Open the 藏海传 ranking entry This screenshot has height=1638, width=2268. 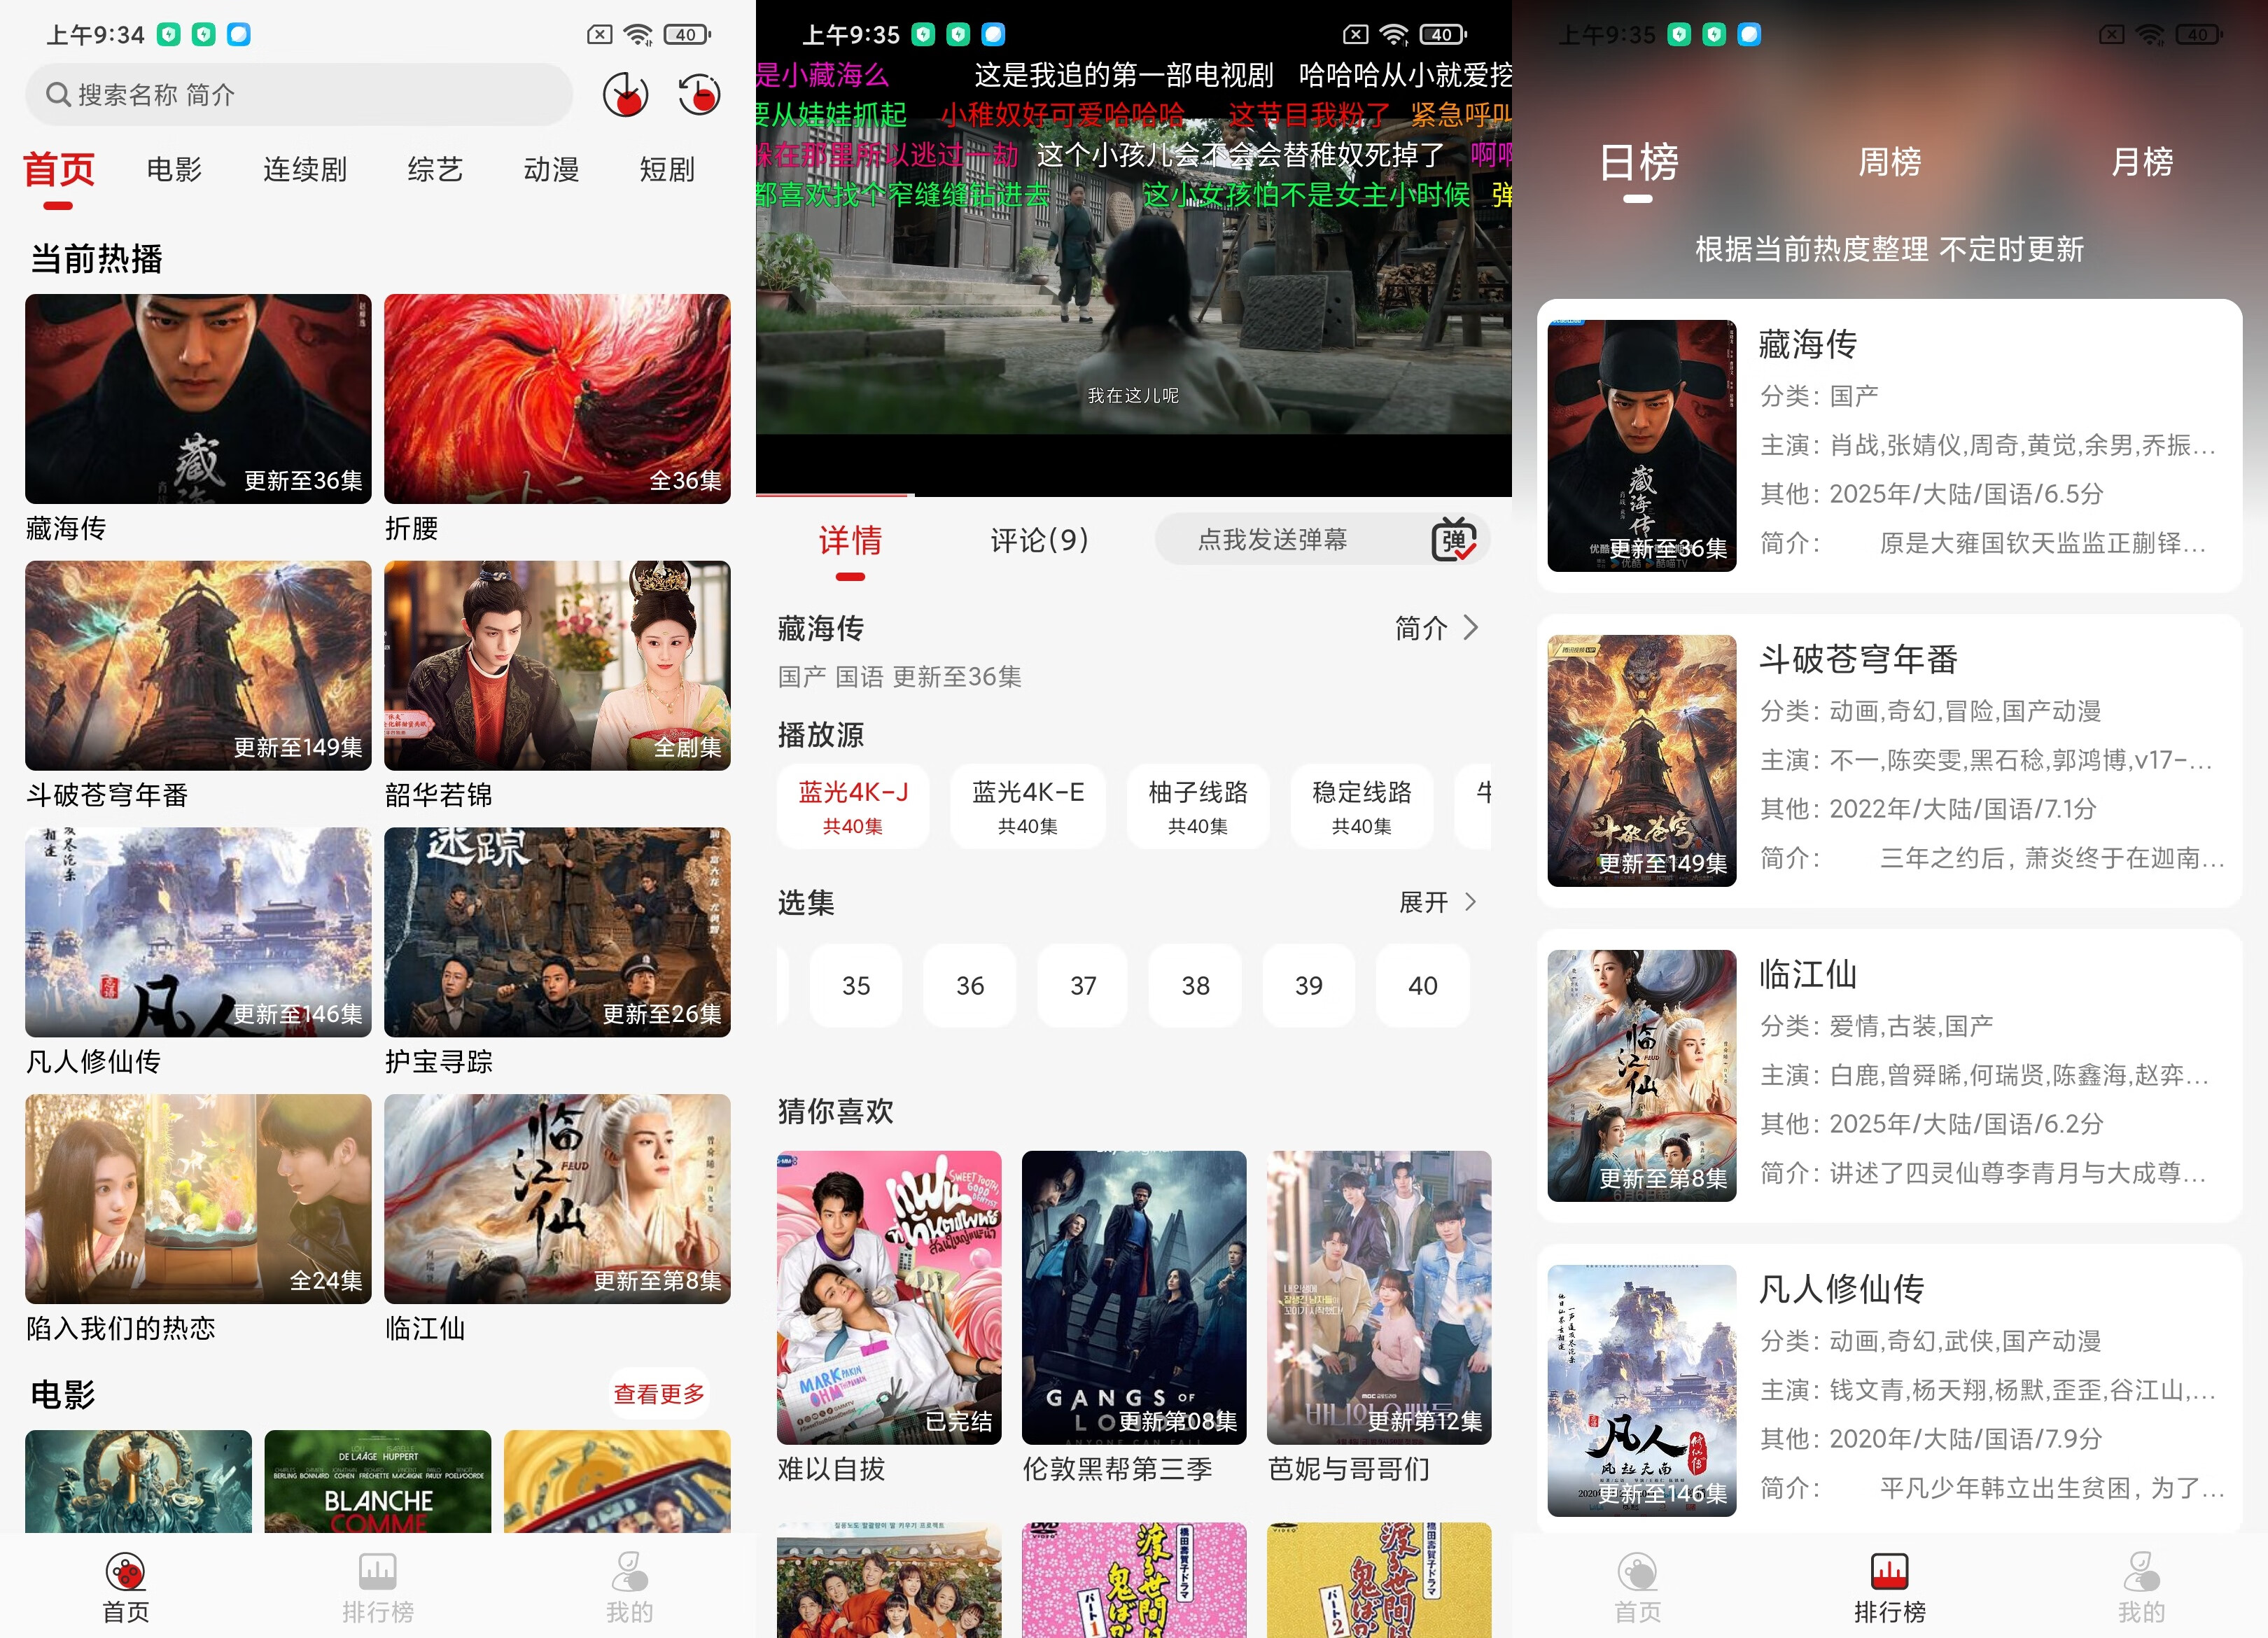pos(1890,445)
